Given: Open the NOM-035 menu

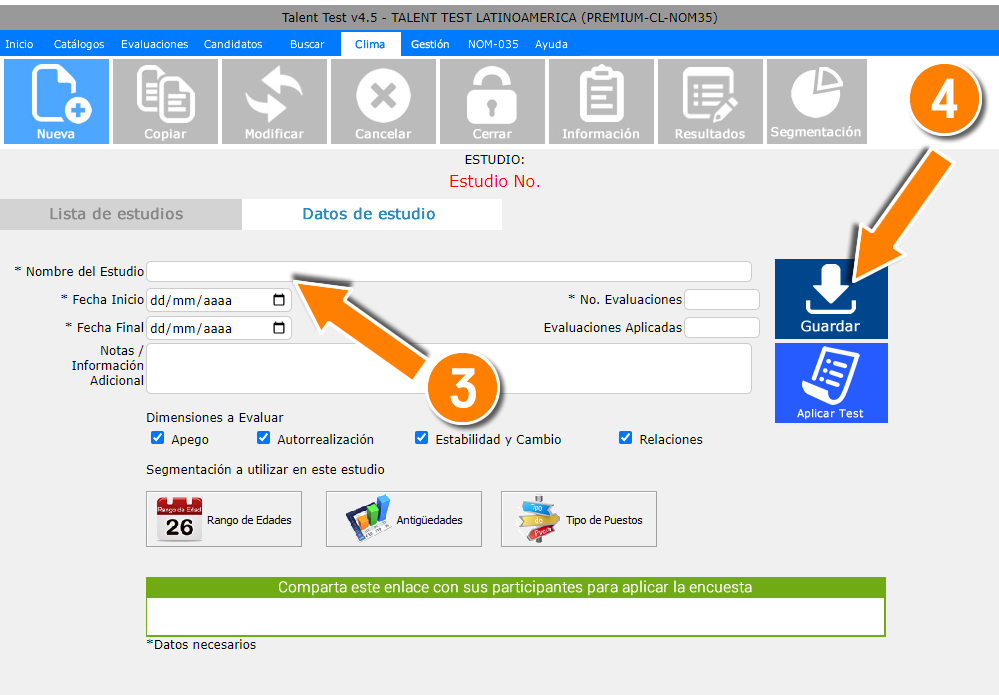Looking at the screenshot, I should pyautogui.click(x=493, y=44).
